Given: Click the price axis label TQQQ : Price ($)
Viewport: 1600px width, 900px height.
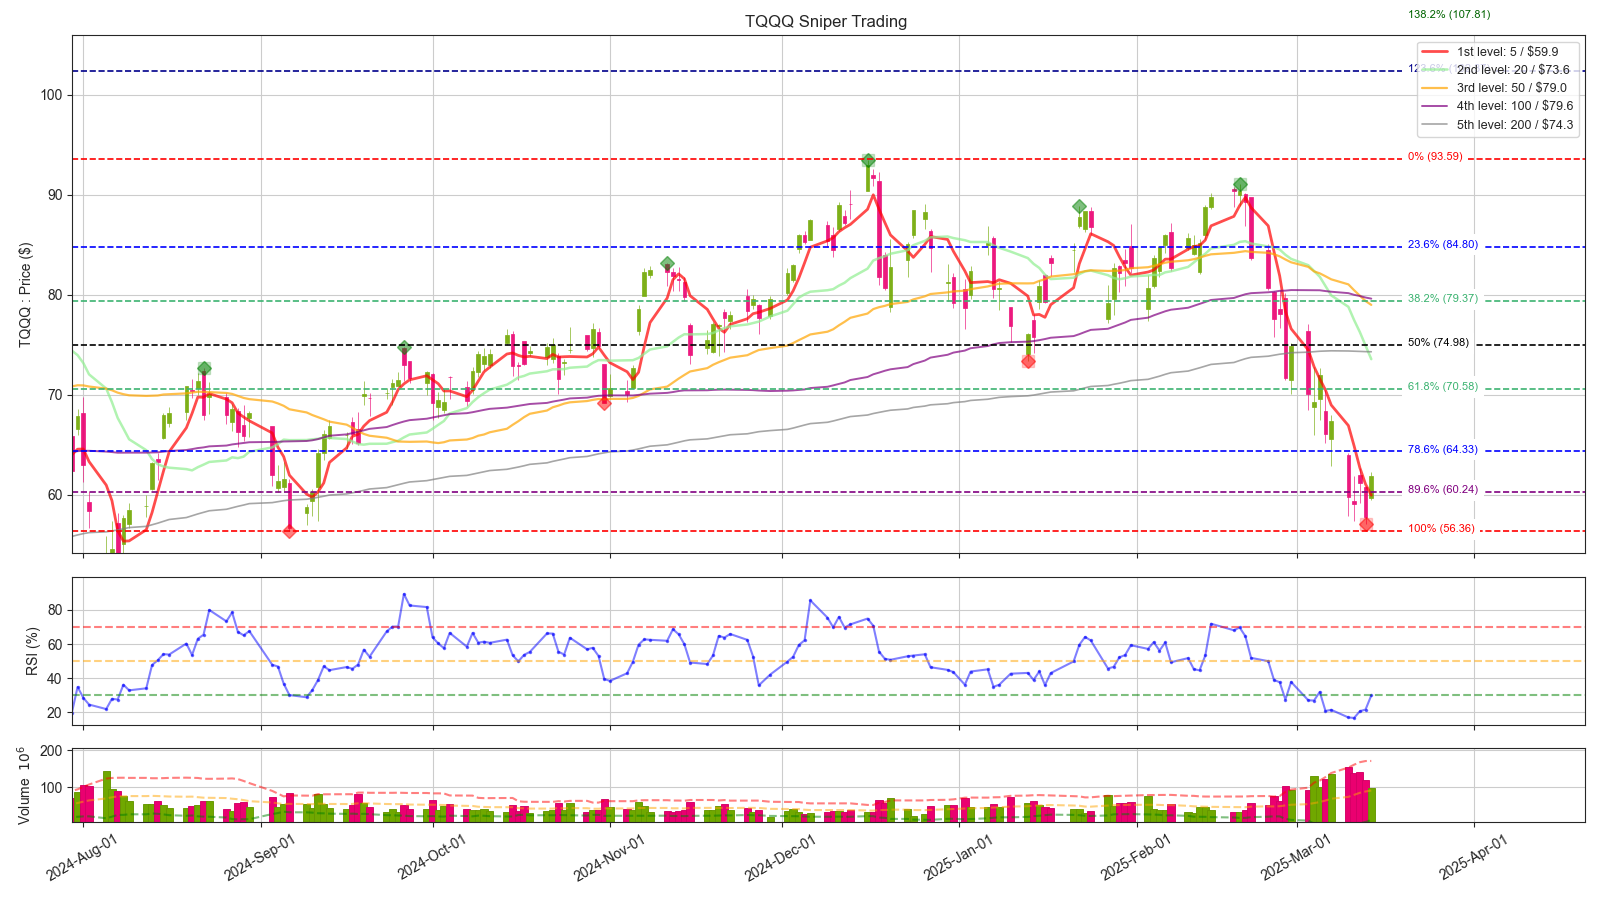Looking at the screenshot, I should pos(25,295).
